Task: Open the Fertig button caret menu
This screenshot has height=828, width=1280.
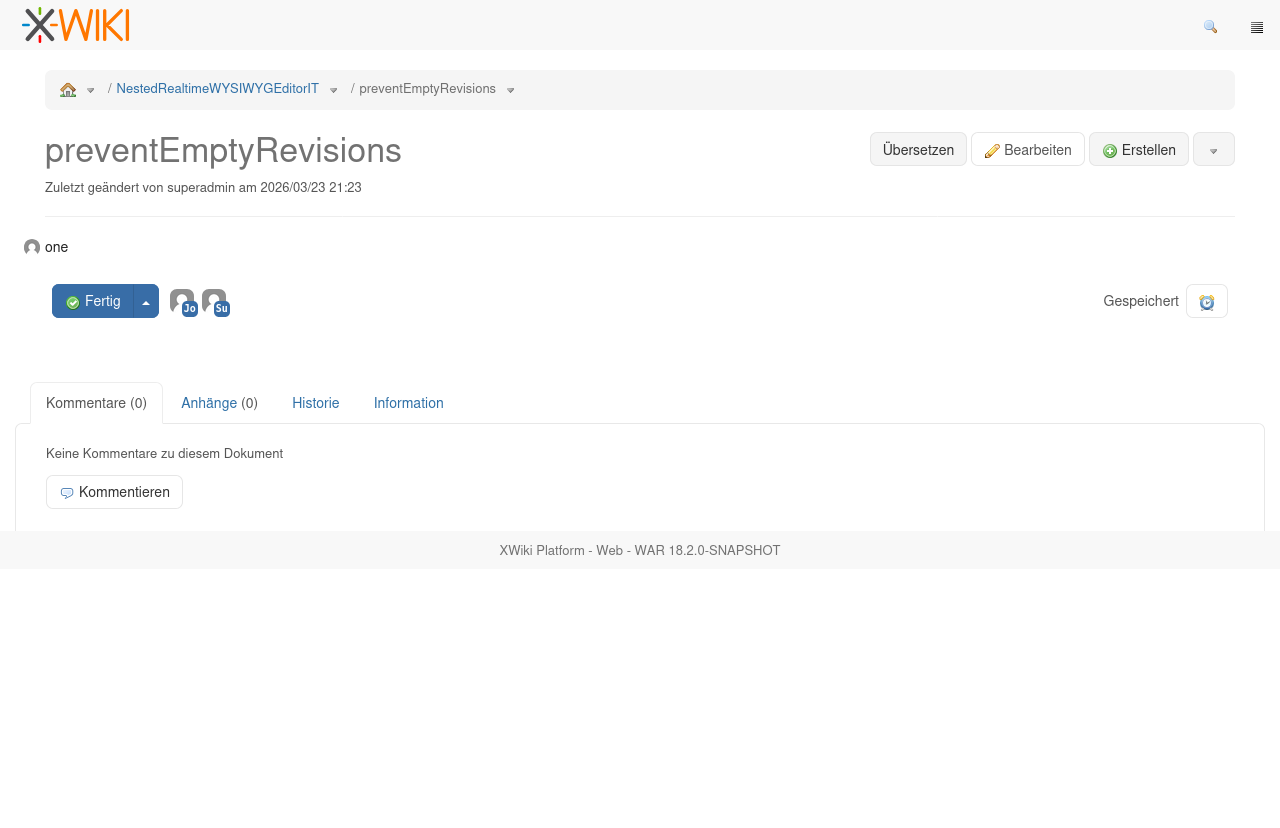Action: click(146, 302)
